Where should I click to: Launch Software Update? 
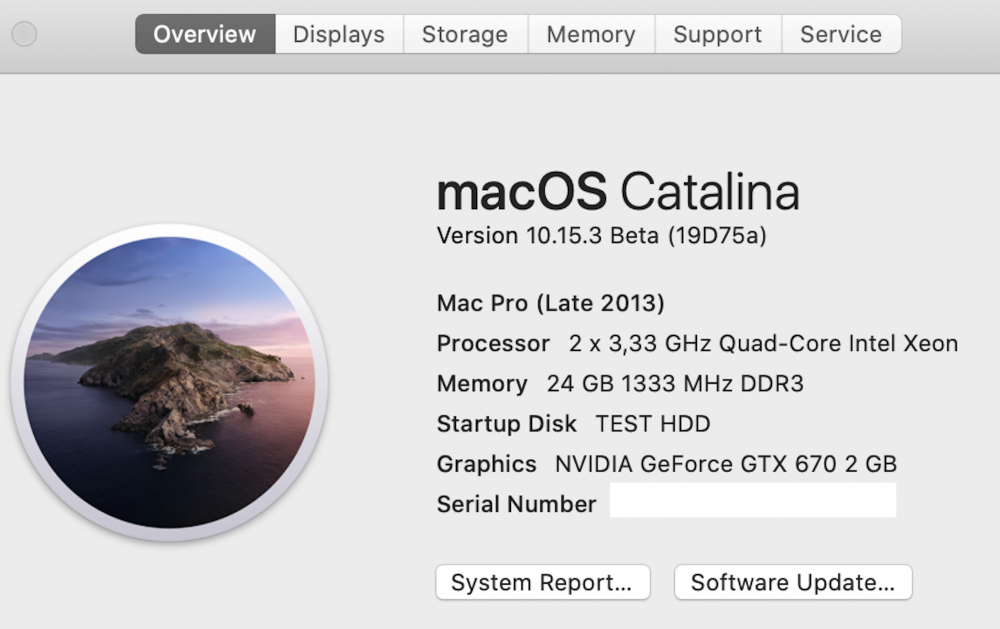(x=793, y=582)
